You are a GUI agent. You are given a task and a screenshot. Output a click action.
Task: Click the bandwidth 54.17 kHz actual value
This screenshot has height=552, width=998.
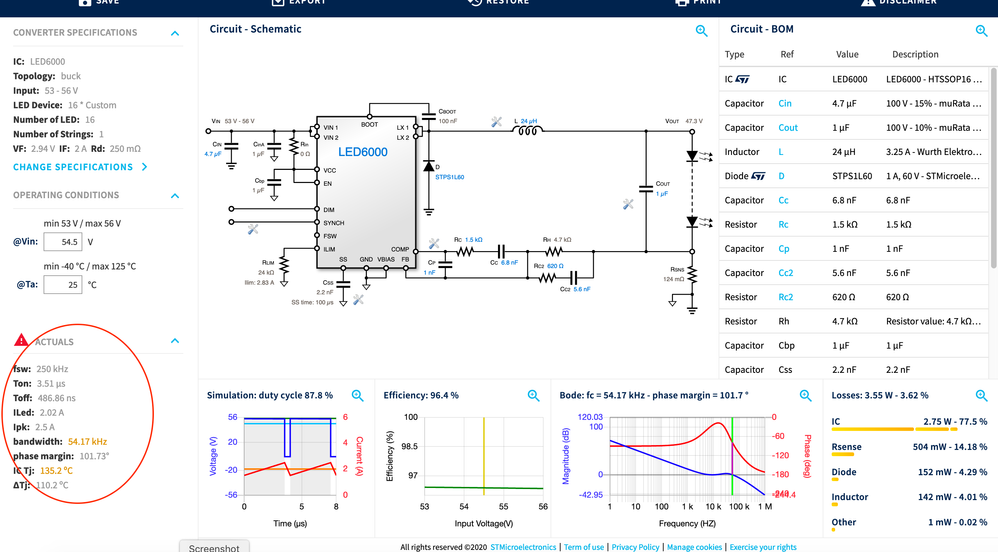tap(87, 441)
